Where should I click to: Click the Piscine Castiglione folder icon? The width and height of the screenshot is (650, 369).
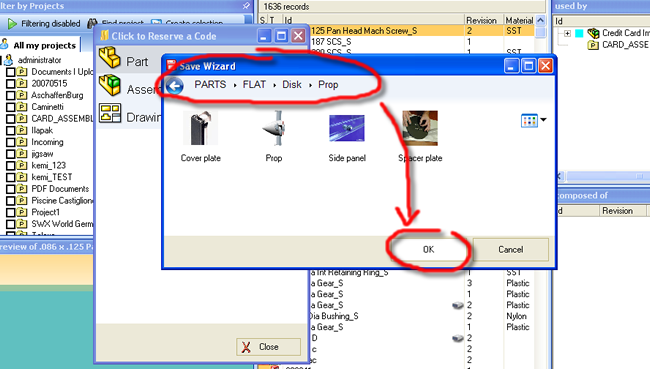coord(22,201)
